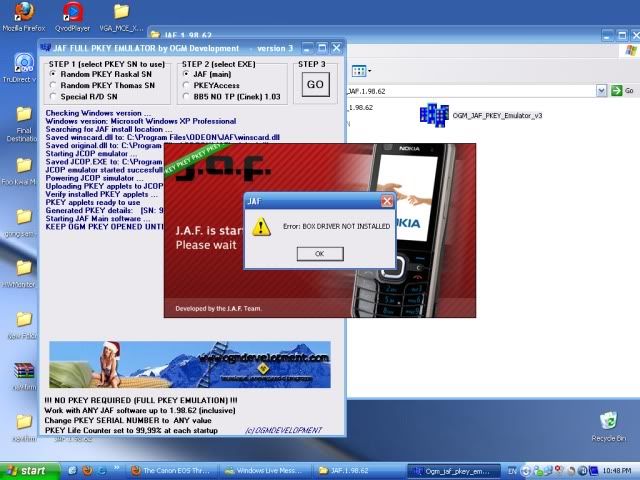
Task: Choose BB5 NO TP (Cinek) 1.03 option
Action: point(231,97)
